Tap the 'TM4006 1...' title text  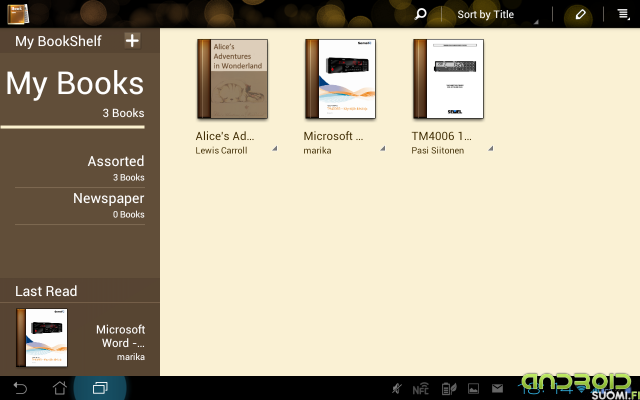(x=441, y=136)
